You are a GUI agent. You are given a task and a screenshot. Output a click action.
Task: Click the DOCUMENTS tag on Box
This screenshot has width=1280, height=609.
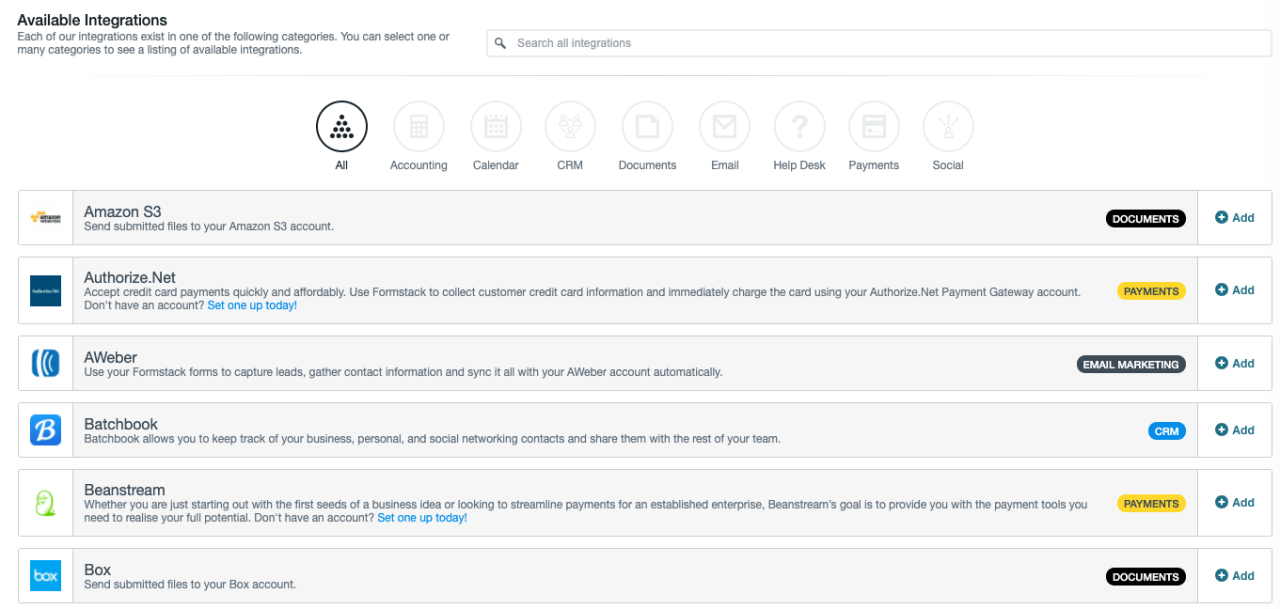coord(1146,577)
